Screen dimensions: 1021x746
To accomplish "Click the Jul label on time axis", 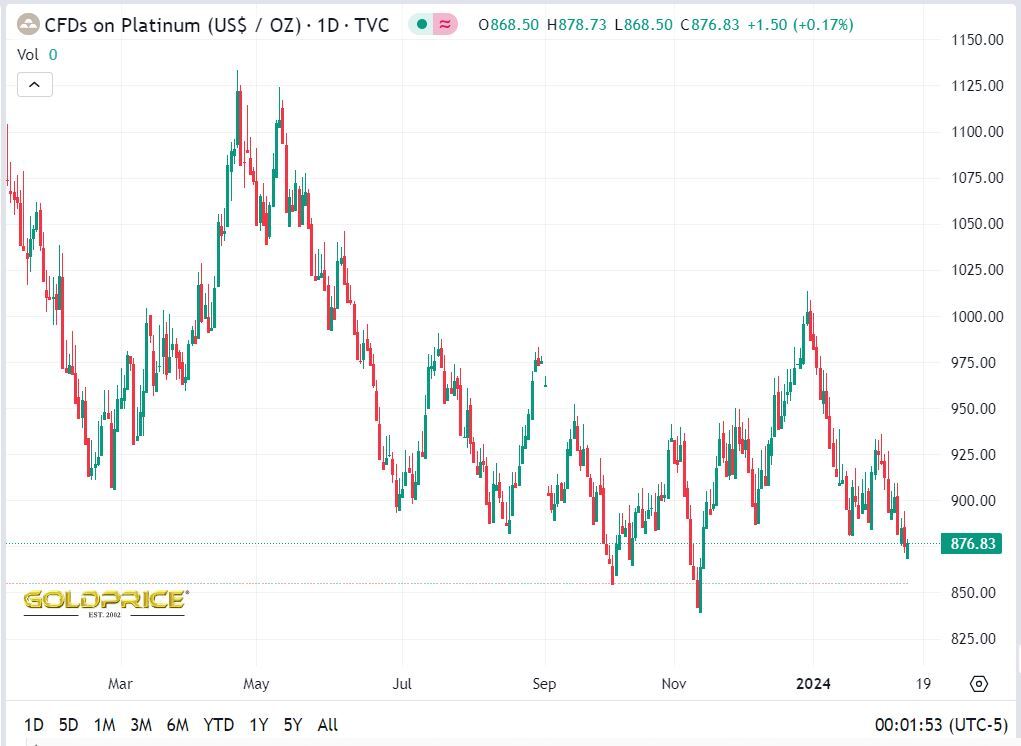I will coord(402,684).
